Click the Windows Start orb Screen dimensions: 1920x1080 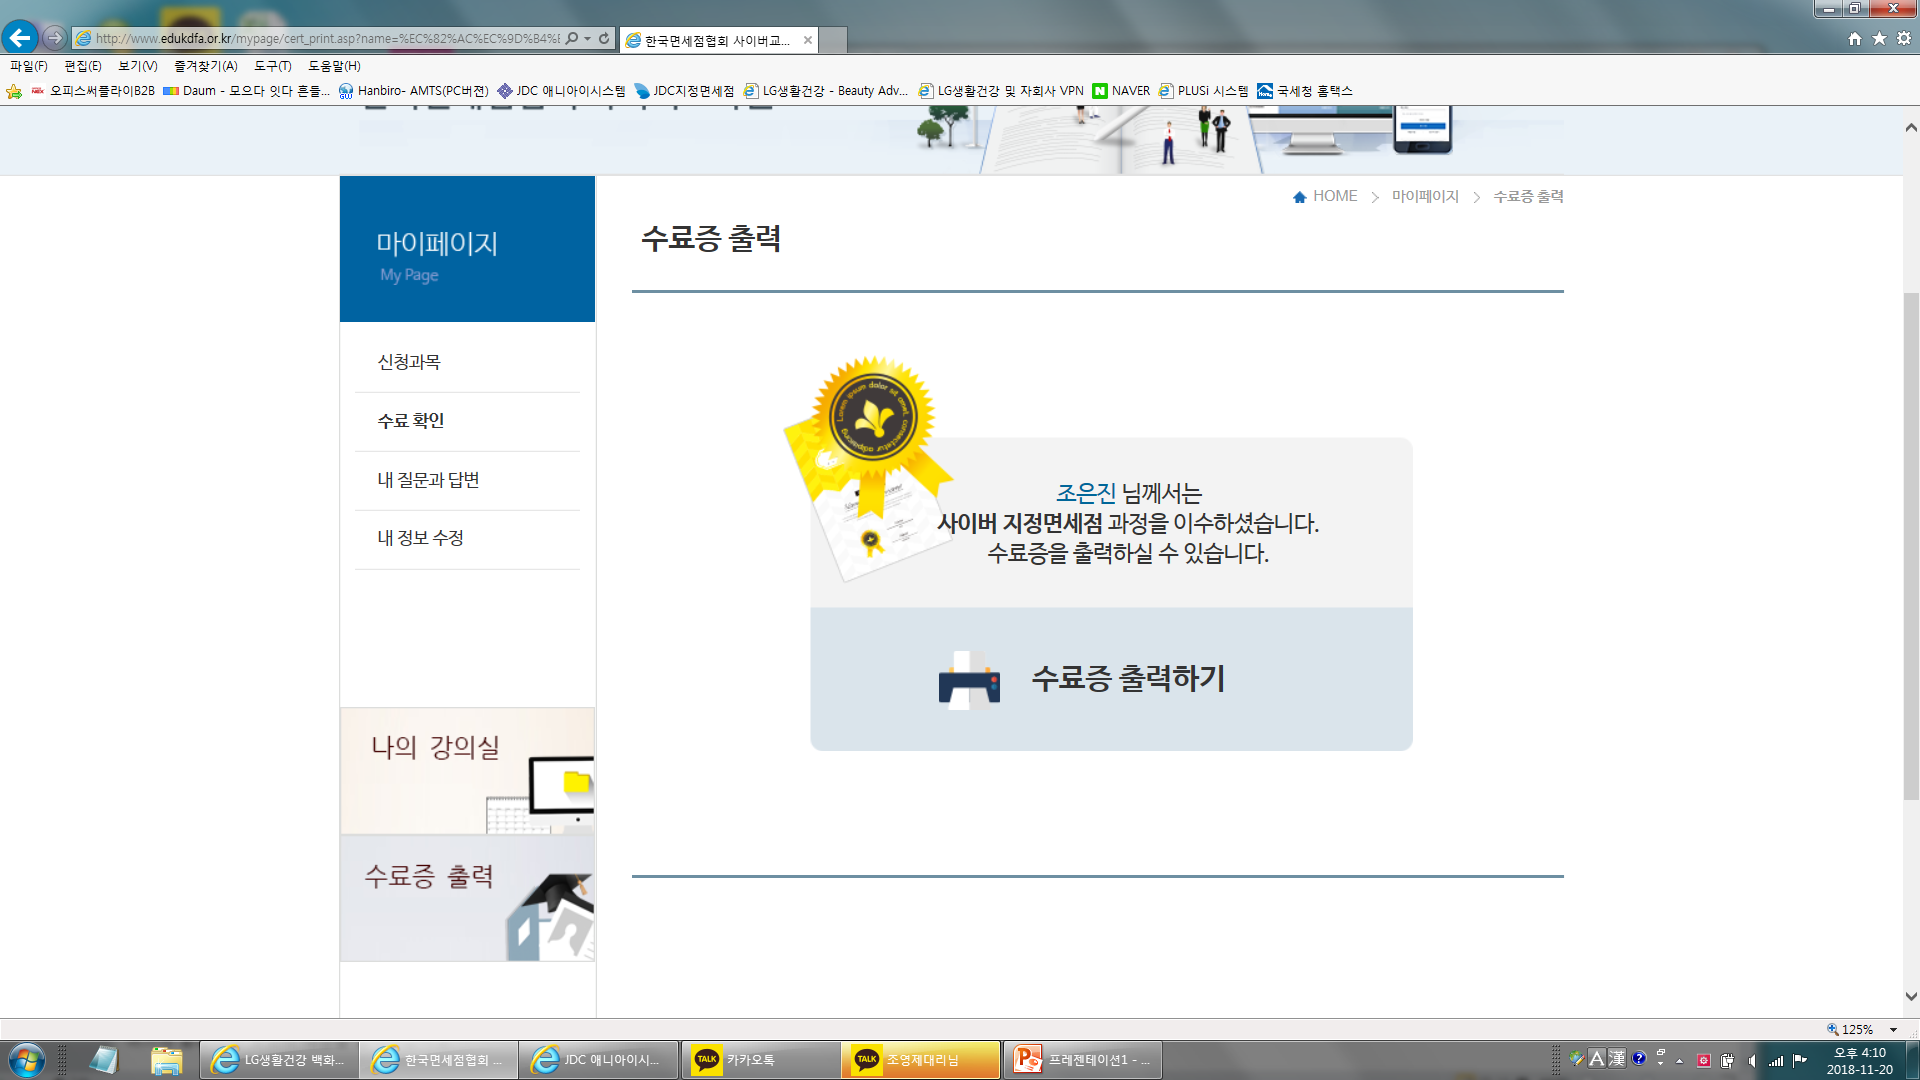point(27,1060)
